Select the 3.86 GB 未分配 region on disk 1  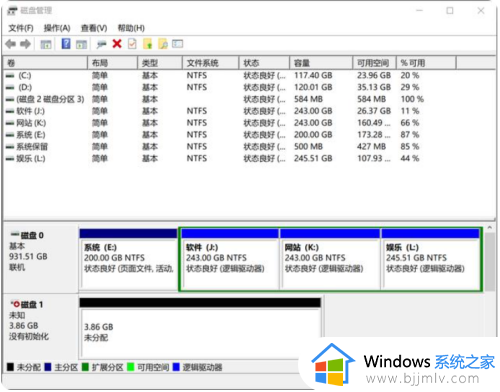[x=200, y=328]
